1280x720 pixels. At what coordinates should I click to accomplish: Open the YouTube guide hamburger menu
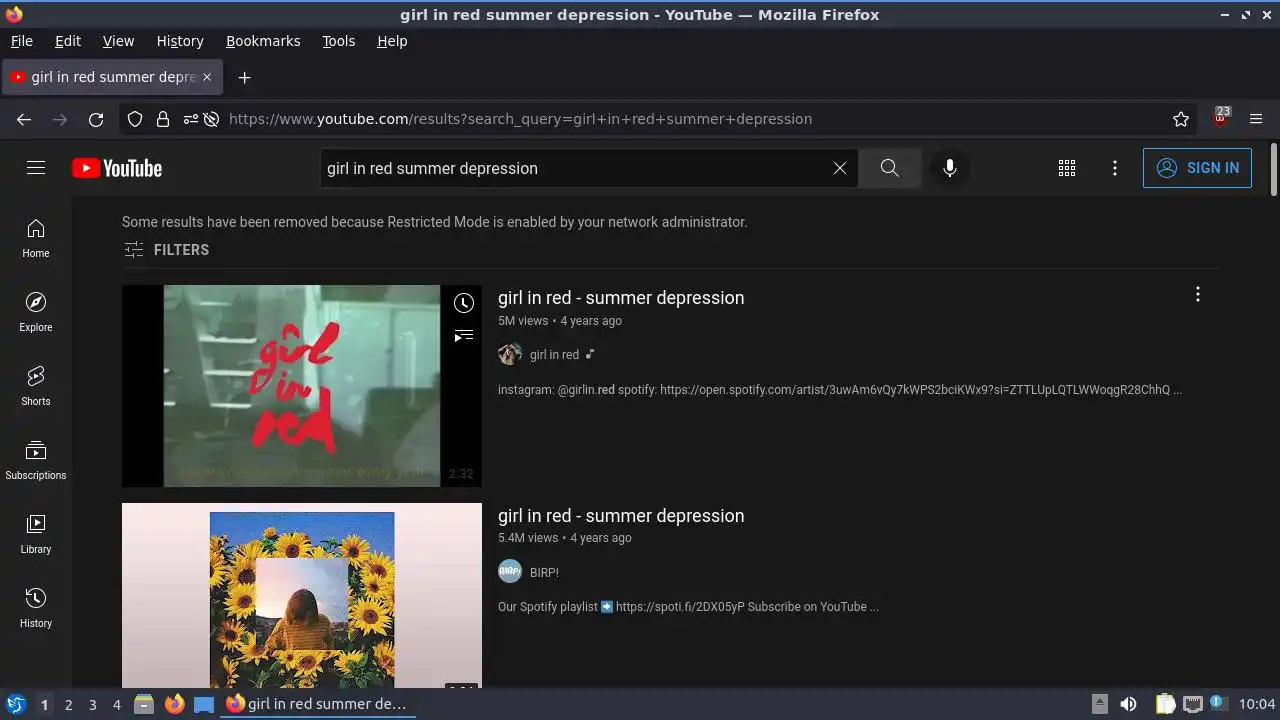[36, 168]
